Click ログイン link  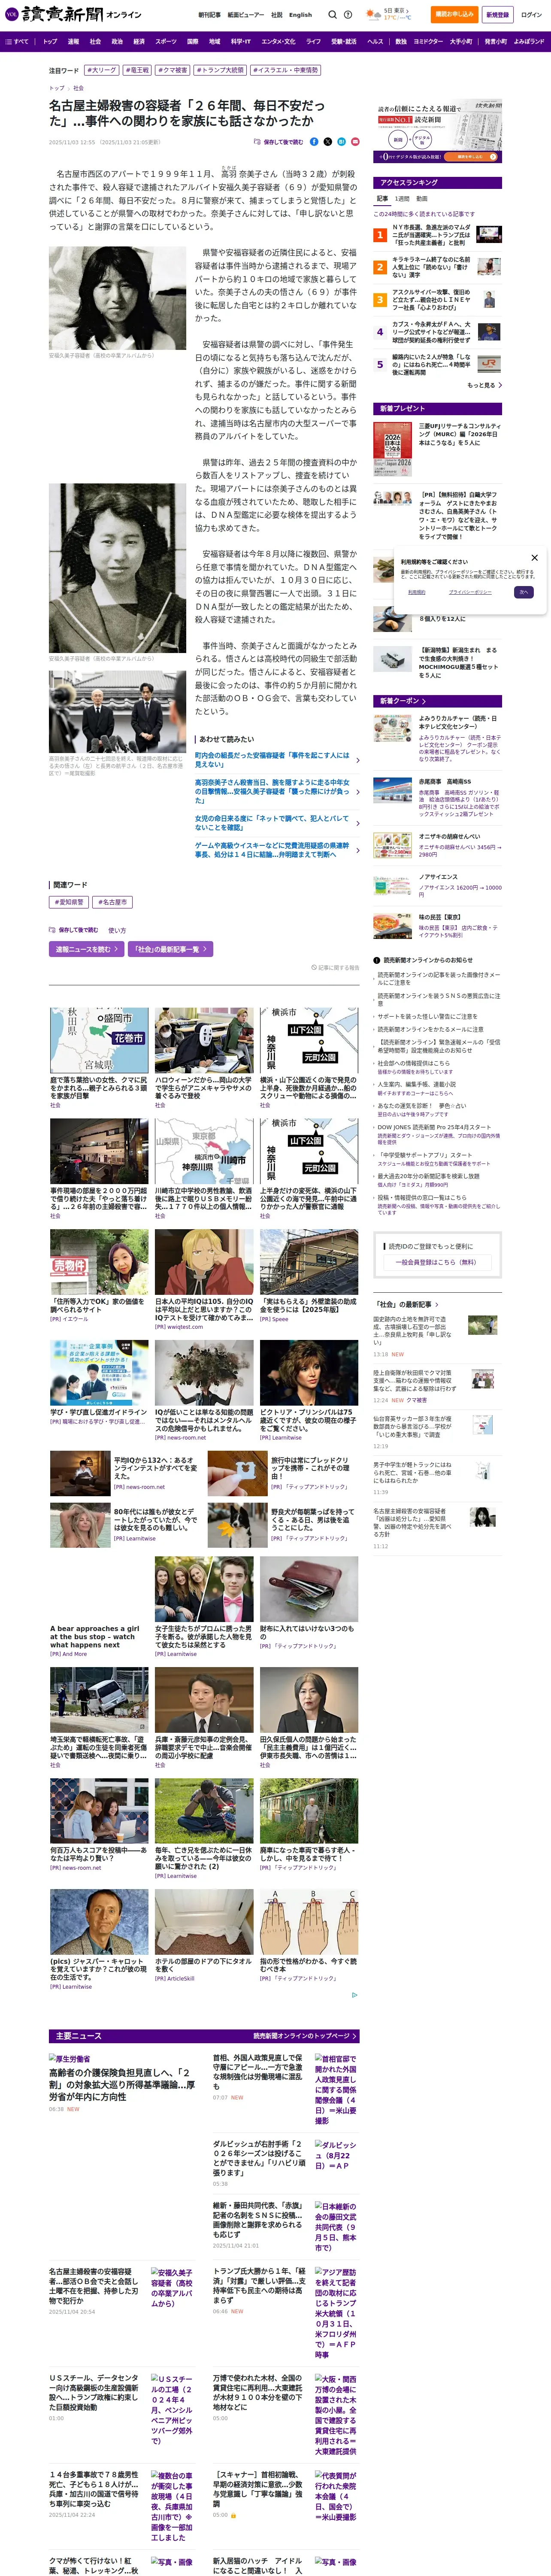pyautogui.click(x=531, y=15)
